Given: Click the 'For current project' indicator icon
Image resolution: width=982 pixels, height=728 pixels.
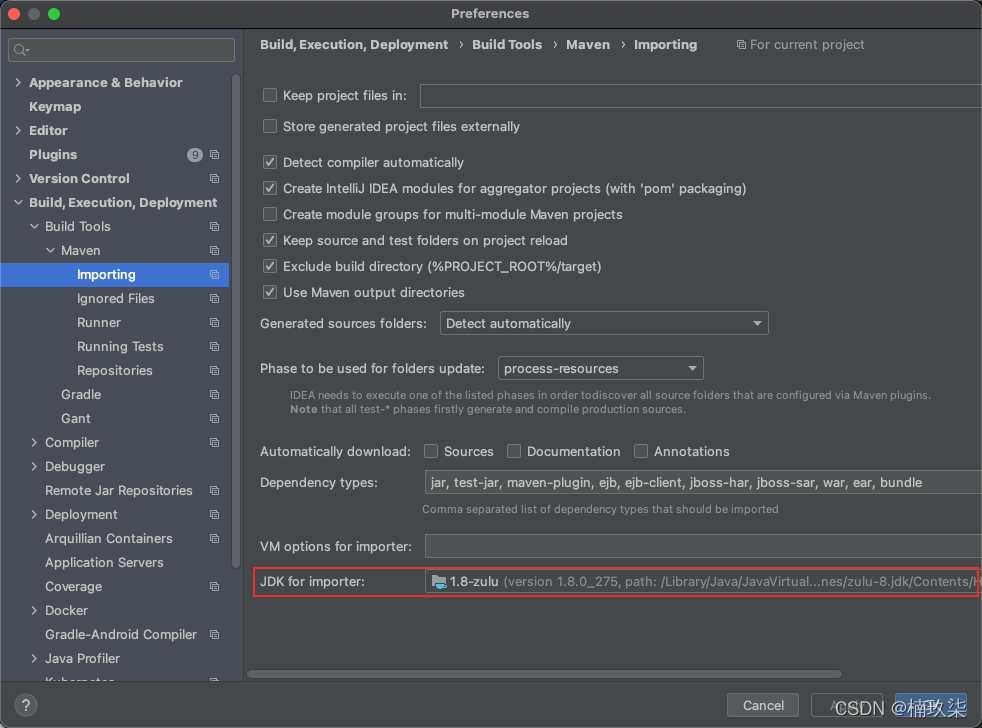Looking at the screenshot, I should coord(741,44).
